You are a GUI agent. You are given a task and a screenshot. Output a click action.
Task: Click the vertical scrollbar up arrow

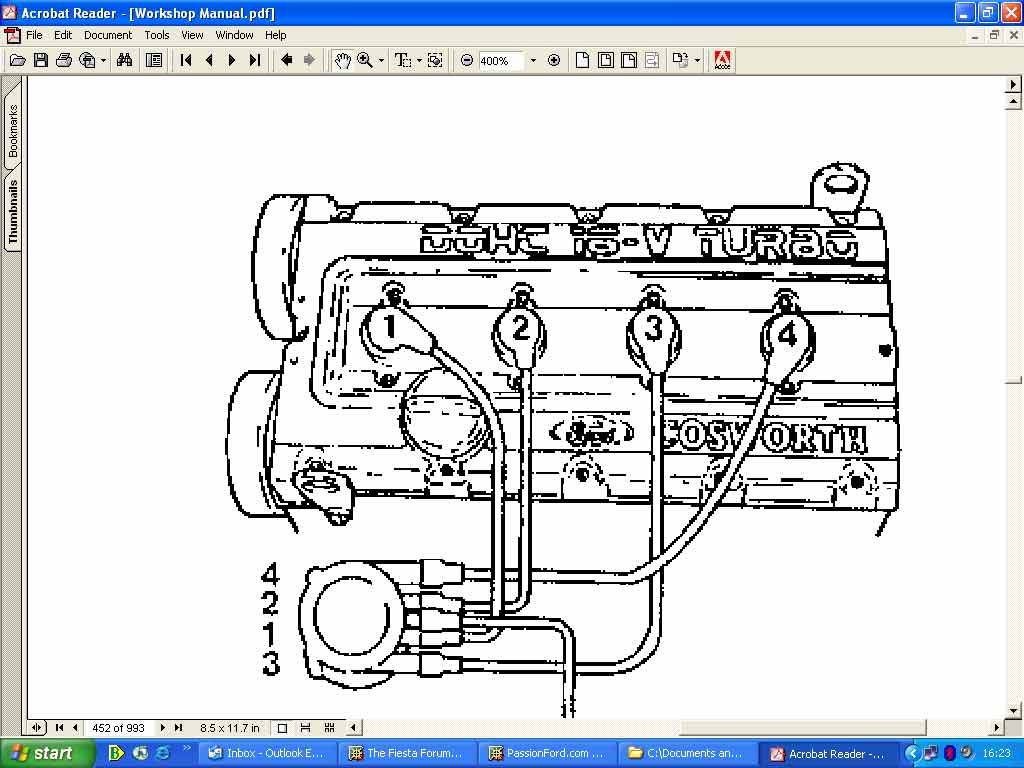click(1013, 101)
